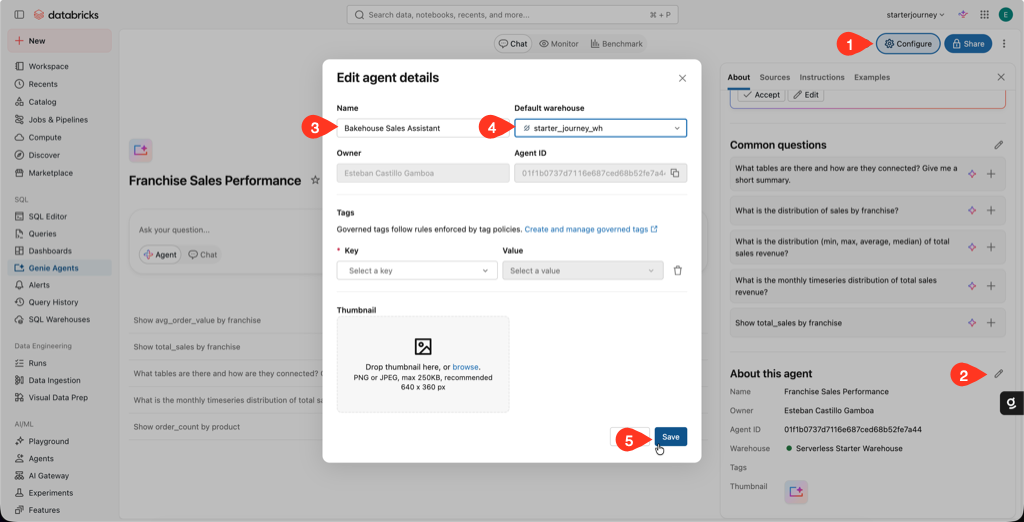1024x522 pixels.
Task: Open the kebab menu next to Share
Action: click(x=1004, y=44)
